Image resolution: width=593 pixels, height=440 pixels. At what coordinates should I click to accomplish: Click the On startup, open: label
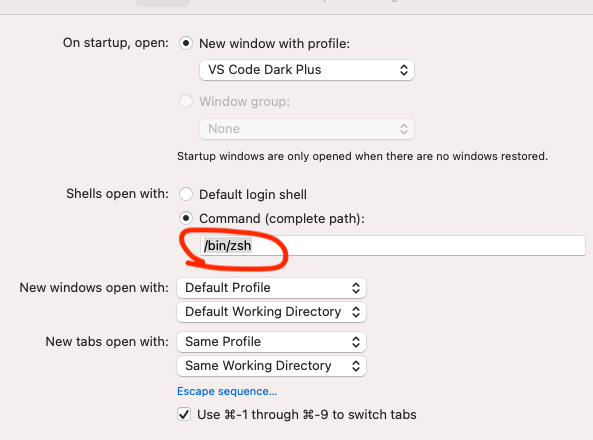[x=116, y=43]
